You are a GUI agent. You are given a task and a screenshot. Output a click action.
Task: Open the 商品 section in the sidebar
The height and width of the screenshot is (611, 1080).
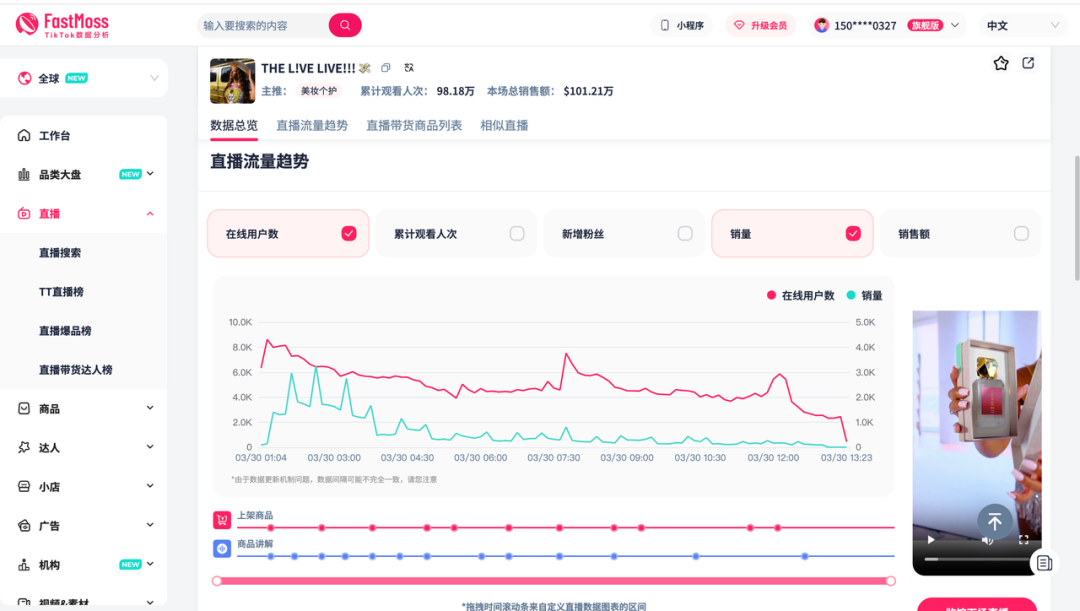click(x=24, y=408)
